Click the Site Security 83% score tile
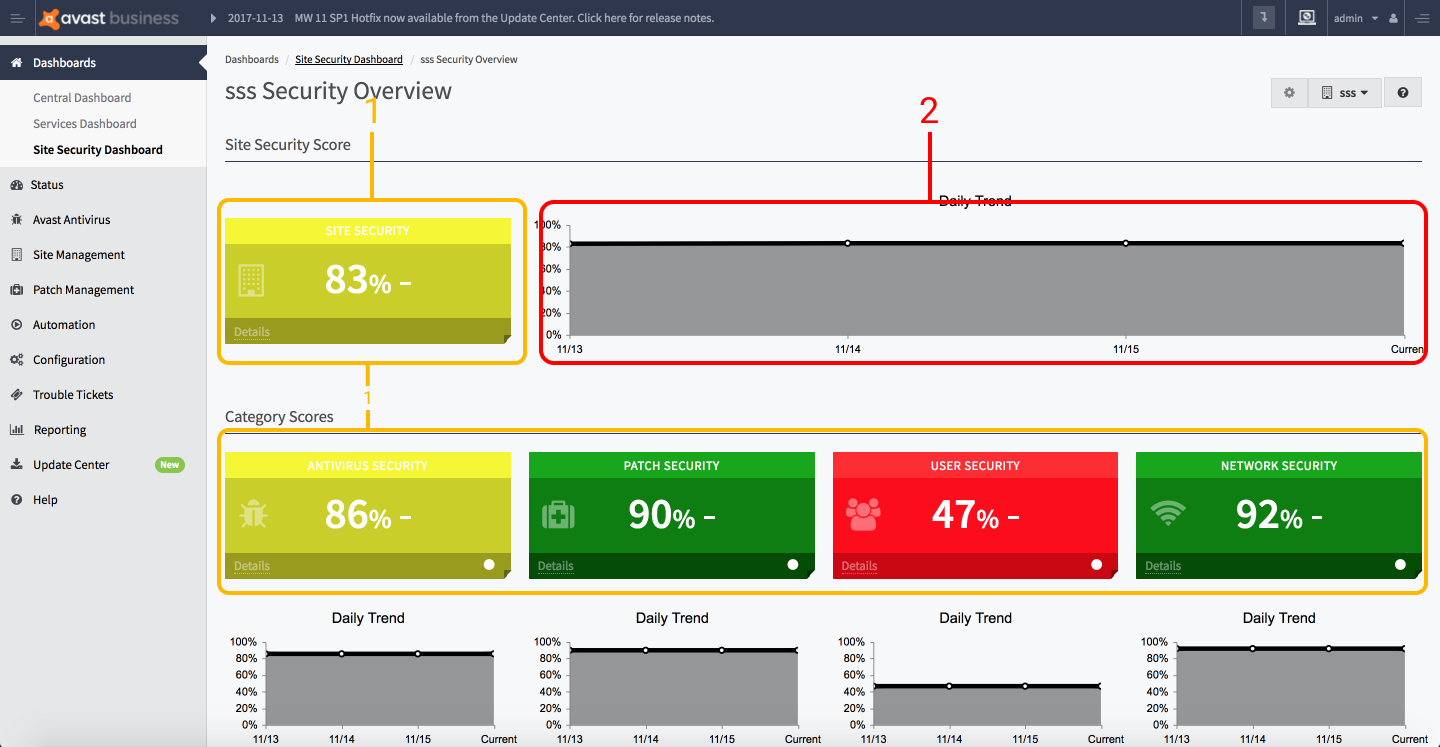Screen dimensions: 1440x747 368,281
